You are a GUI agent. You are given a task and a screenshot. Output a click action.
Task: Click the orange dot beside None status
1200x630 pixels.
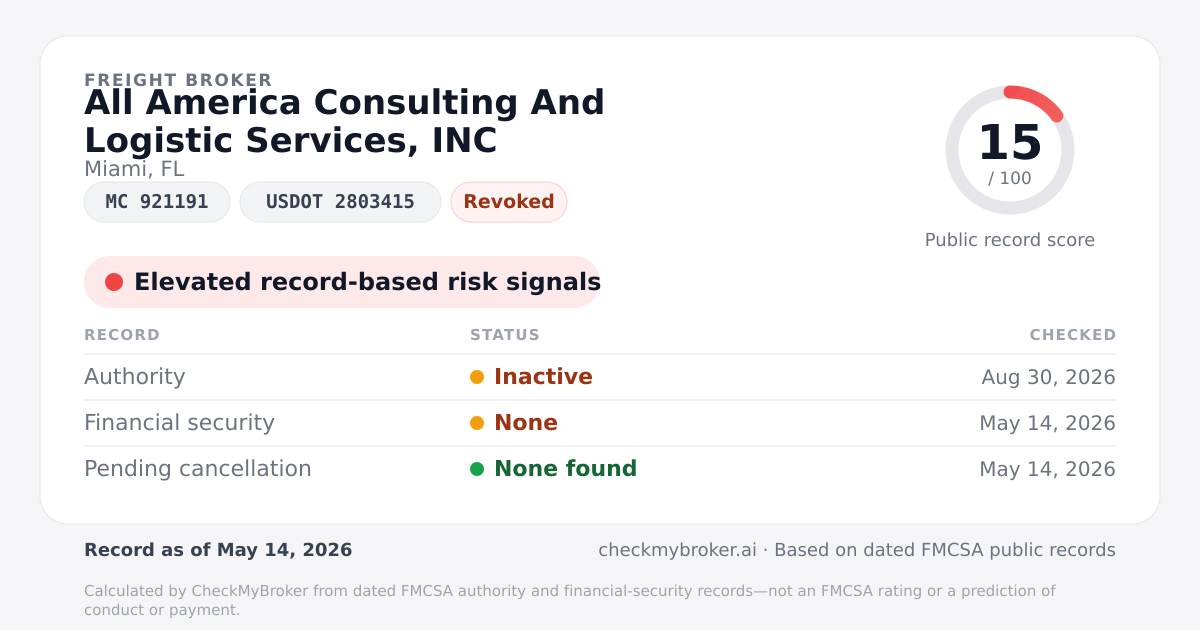click(x=477, y=423)
